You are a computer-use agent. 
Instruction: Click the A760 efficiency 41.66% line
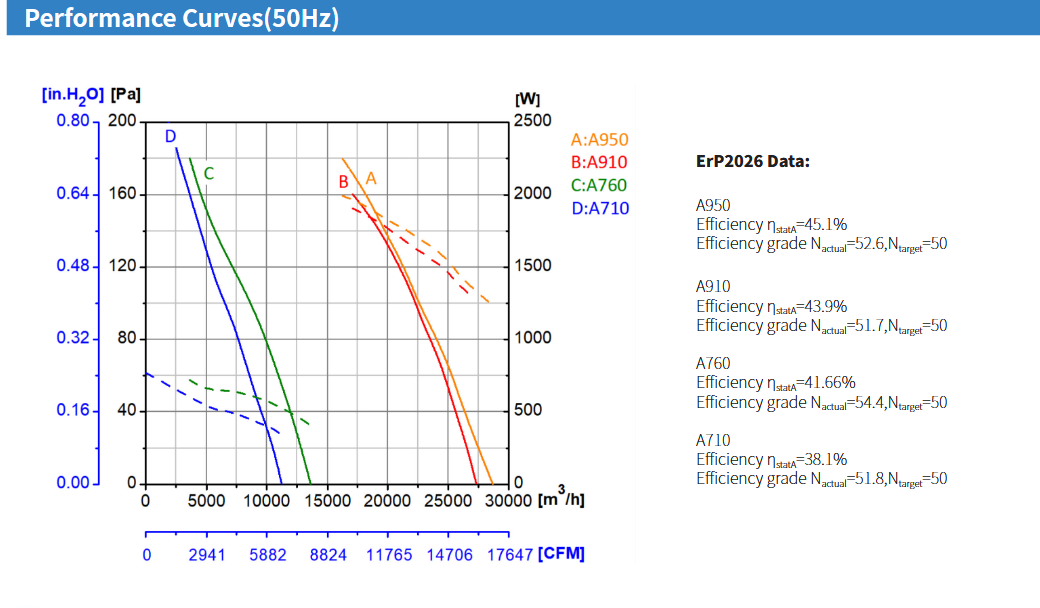tap(775, 383)
